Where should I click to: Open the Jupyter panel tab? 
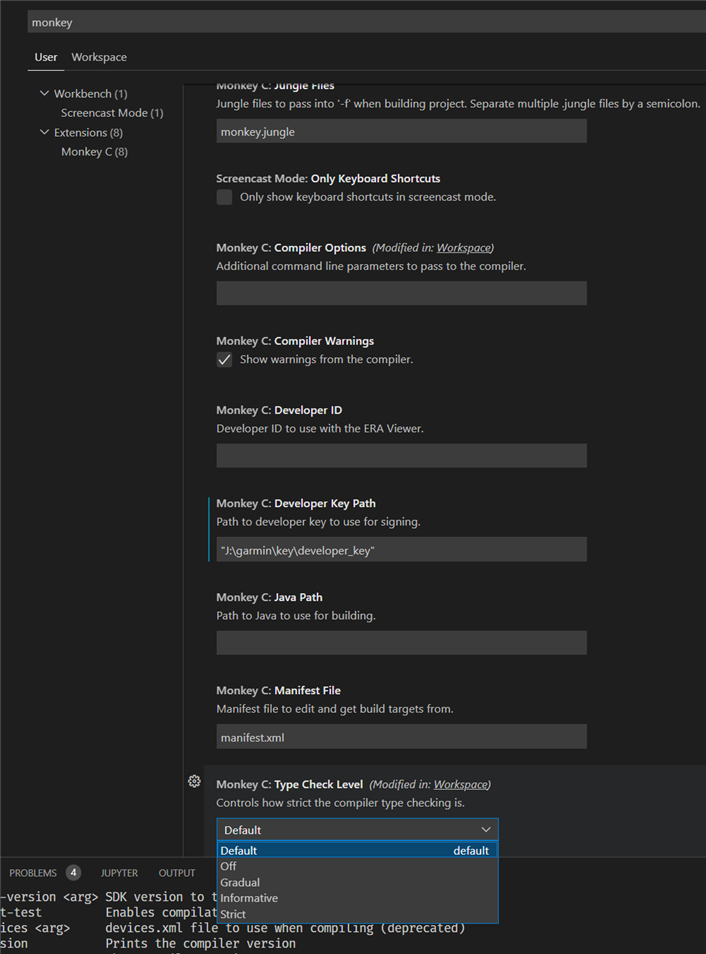[119, 873]
